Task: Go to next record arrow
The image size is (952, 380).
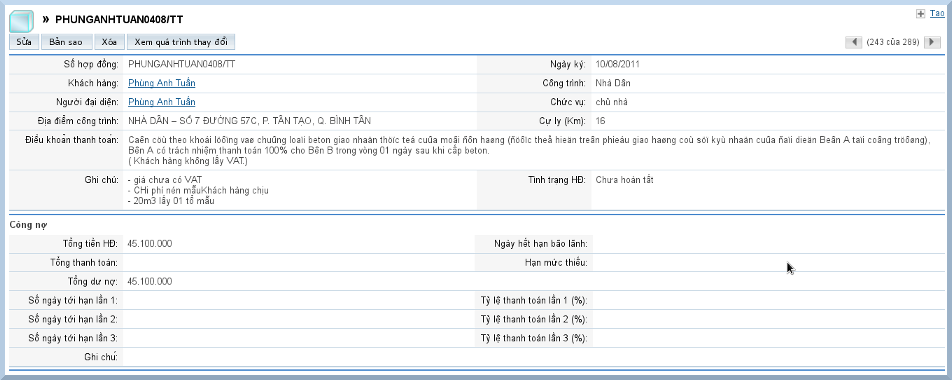Action: [x=932, y=42]
